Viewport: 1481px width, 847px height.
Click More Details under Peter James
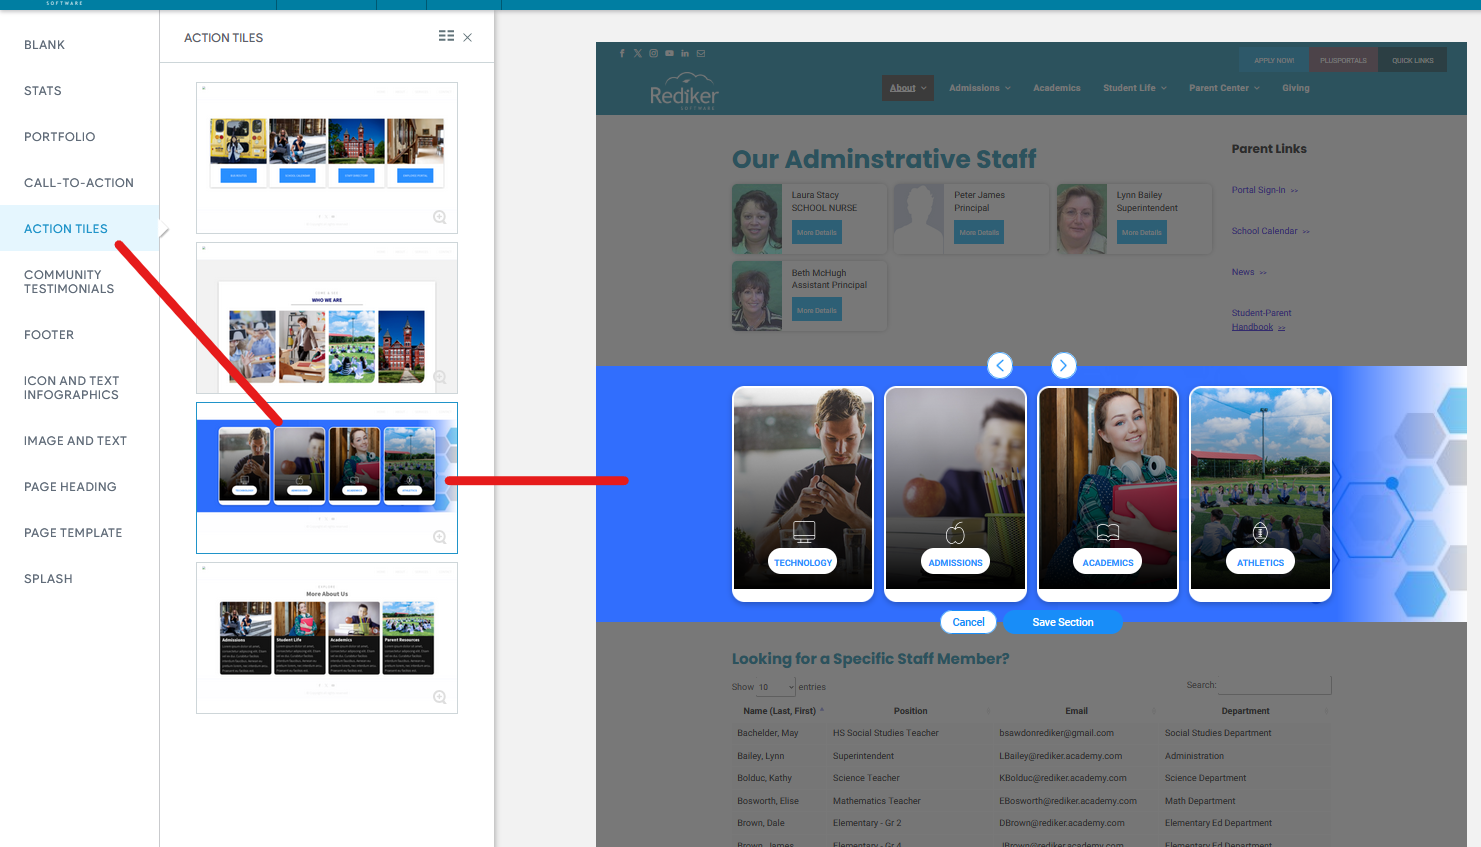point(979,232)
